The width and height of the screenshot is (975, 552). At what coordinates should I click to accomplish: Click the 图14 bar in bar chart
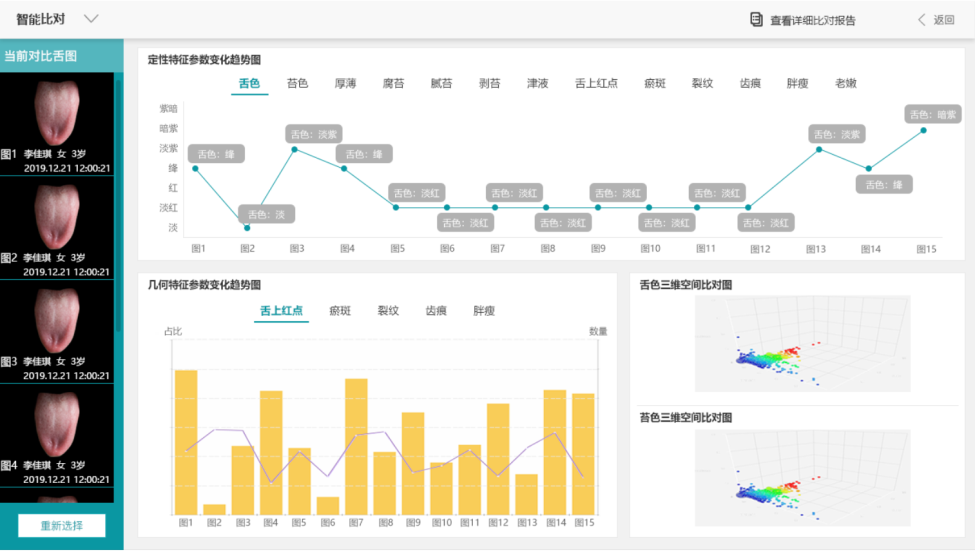click(x=555, y=453)
